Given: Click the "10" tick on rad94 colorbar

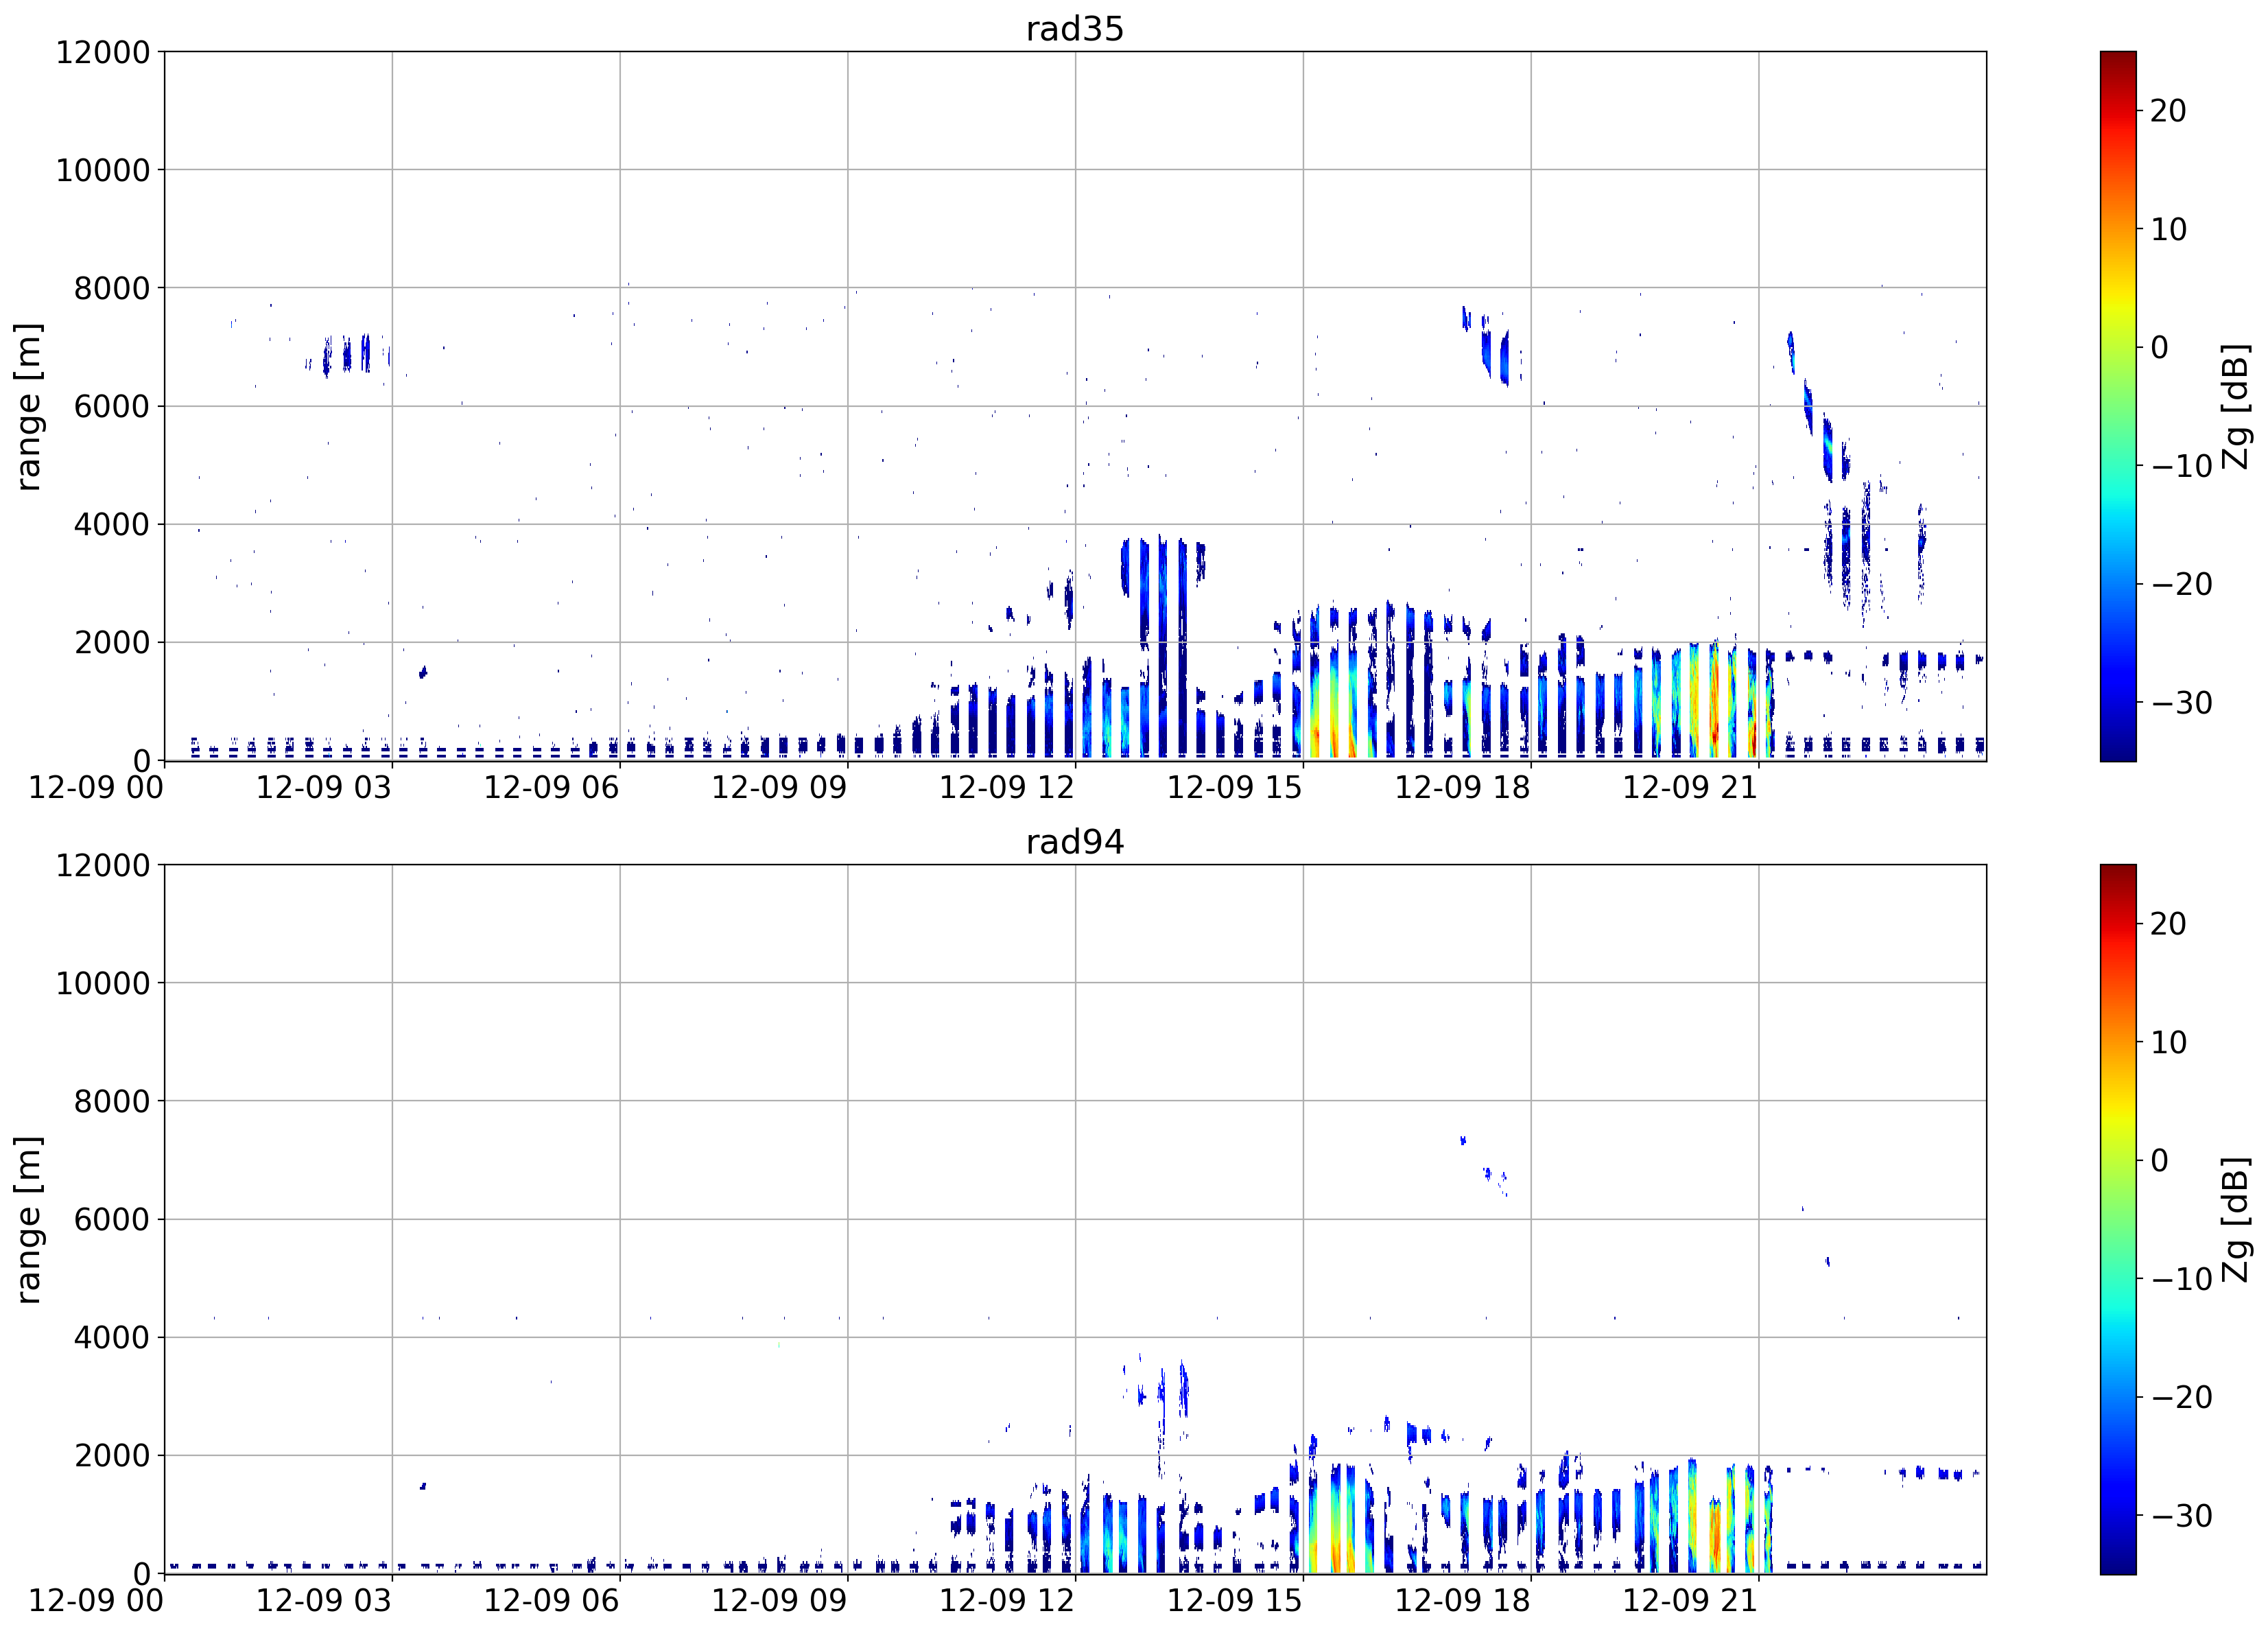Looking at the screenshot, I should 2168,1042.
